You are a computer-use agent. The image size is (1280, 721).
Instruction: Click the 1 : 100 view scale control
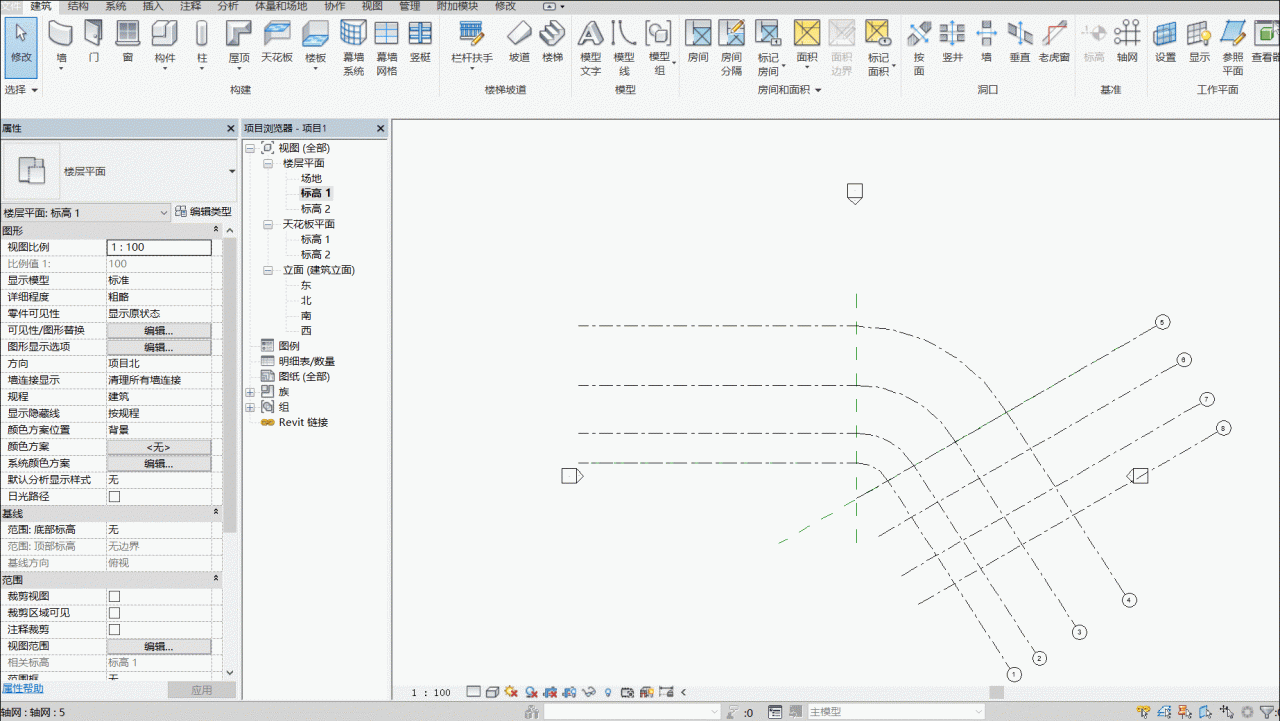[x=431, y=692]
